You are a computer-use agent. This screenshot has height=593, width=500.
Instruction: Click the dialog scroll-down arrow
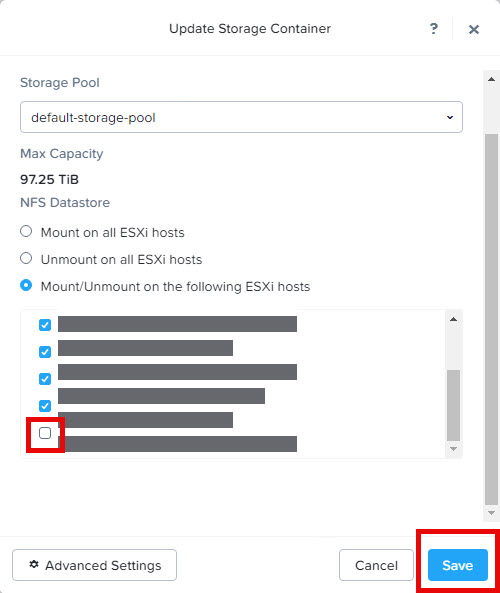(491, 513)
